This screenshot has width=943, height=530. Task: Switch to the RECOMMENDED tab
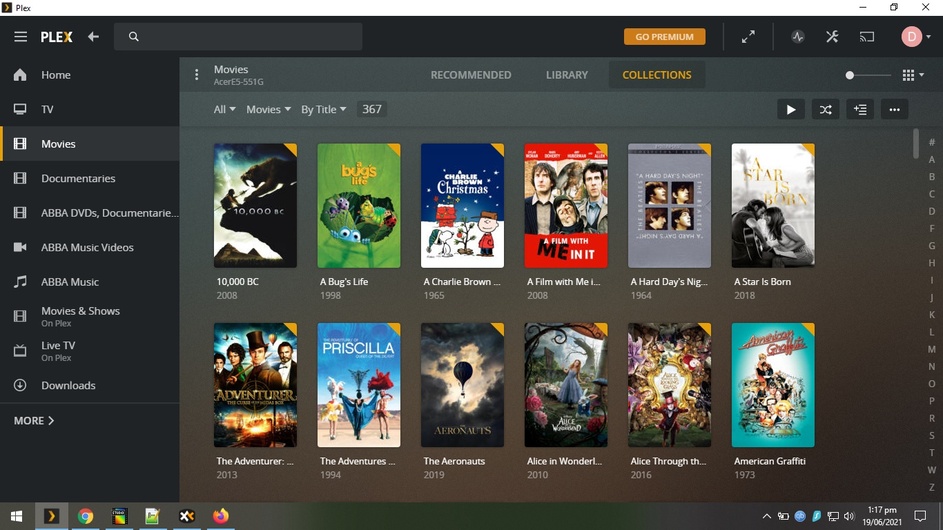pos(471,75)
